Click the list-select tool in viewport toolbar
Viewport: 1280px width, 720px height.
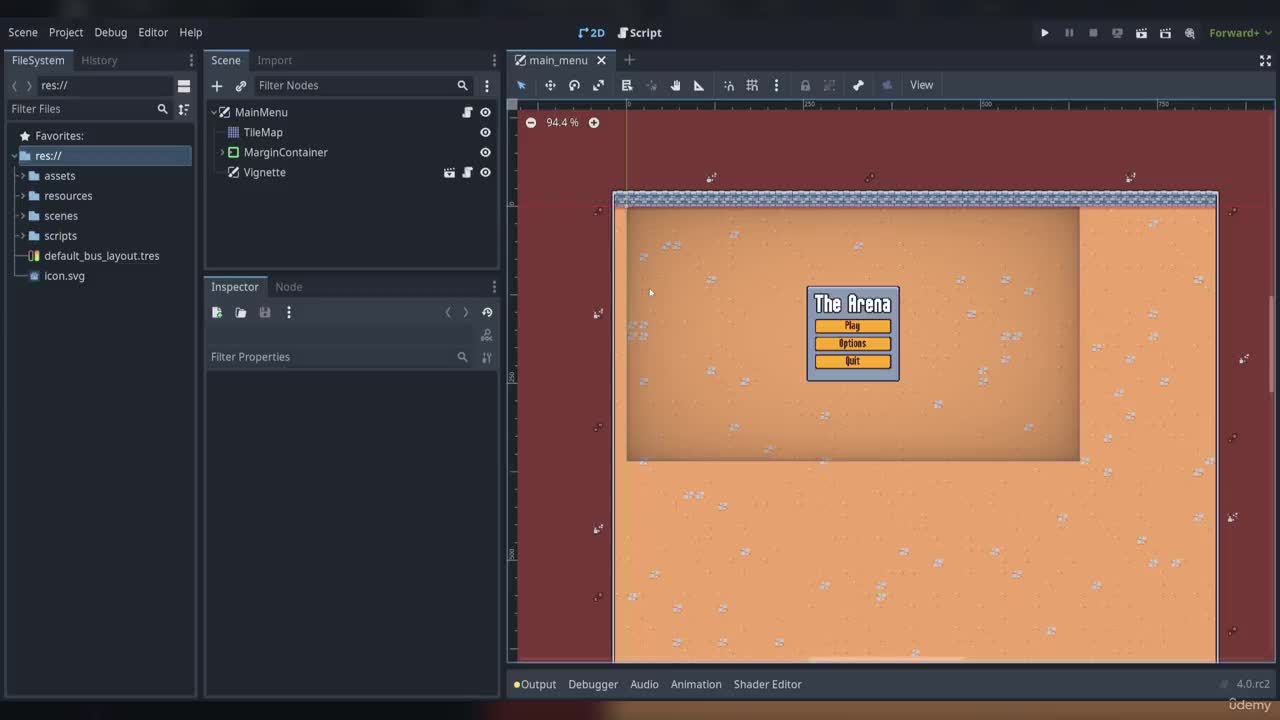click(627, 85)
